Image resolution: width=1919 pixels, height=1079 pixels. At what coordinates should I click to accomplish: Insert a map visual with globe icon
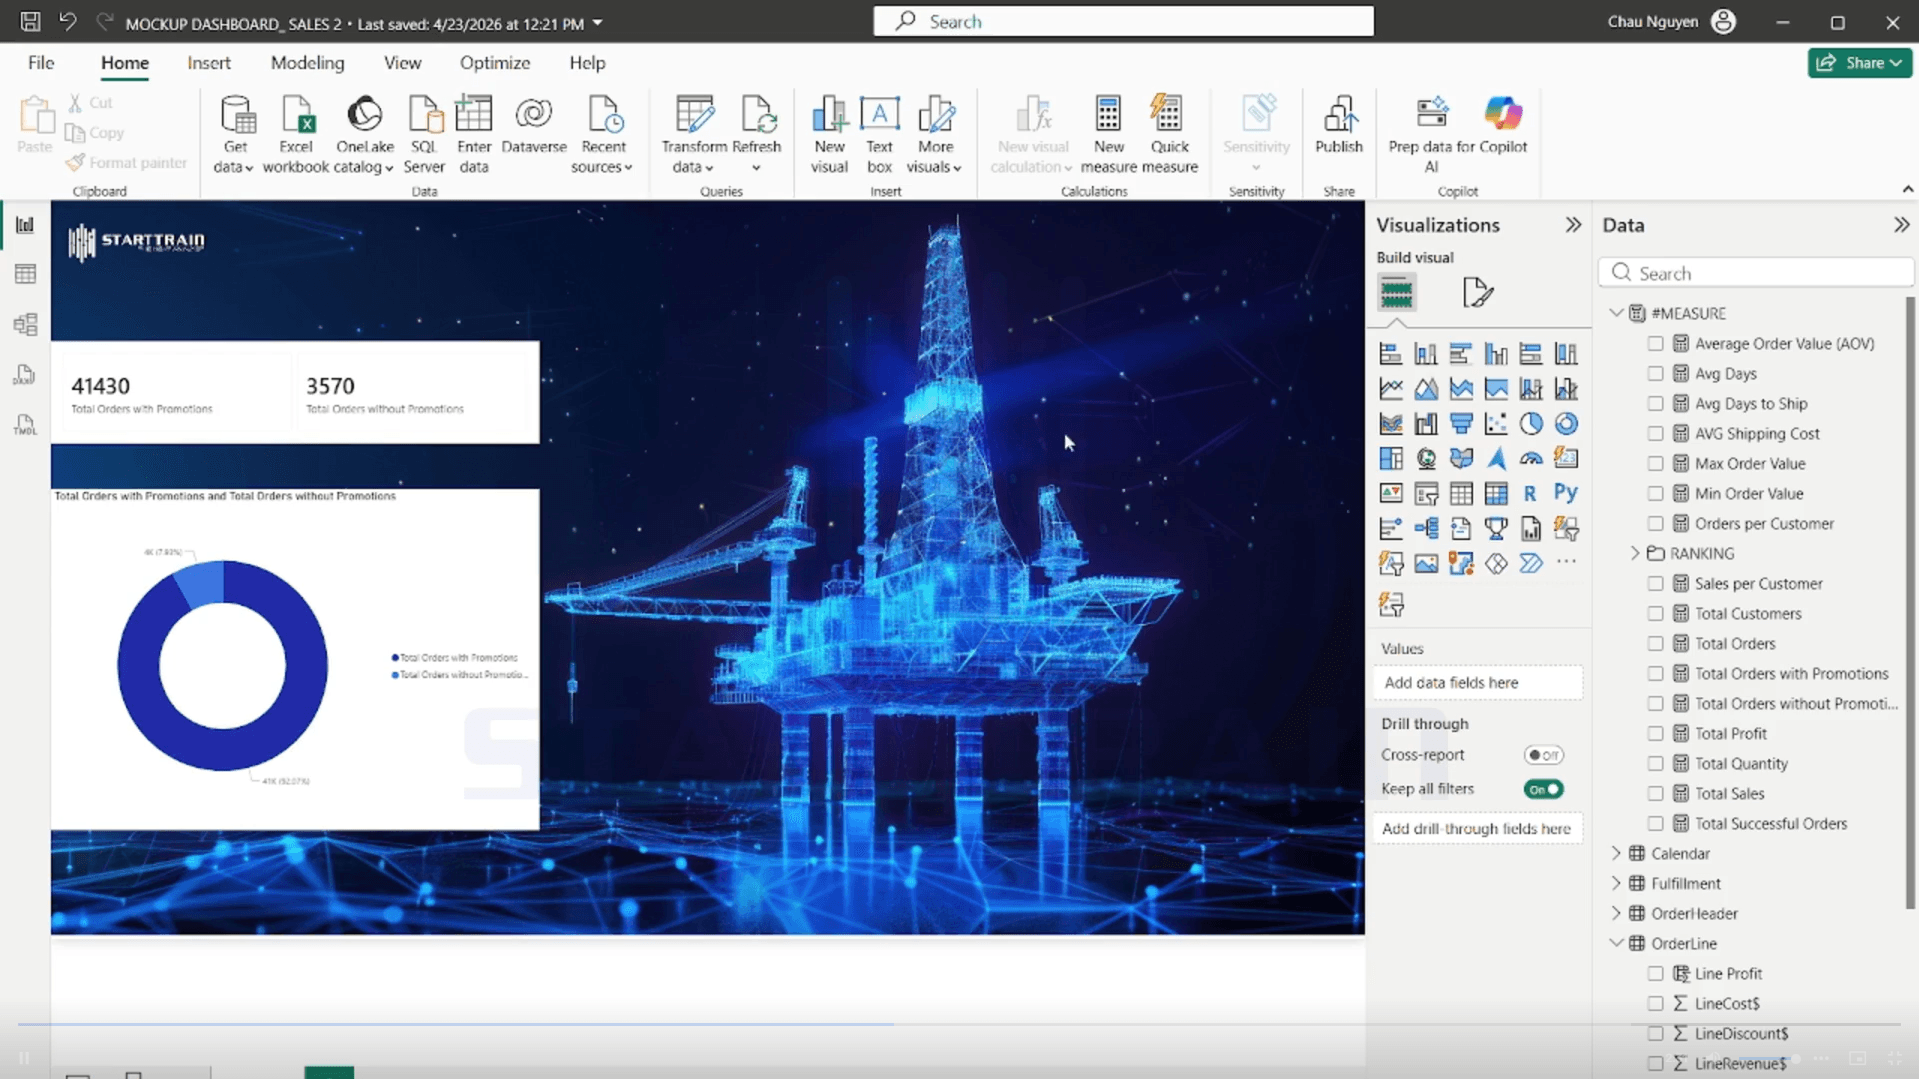[1426, 459]
